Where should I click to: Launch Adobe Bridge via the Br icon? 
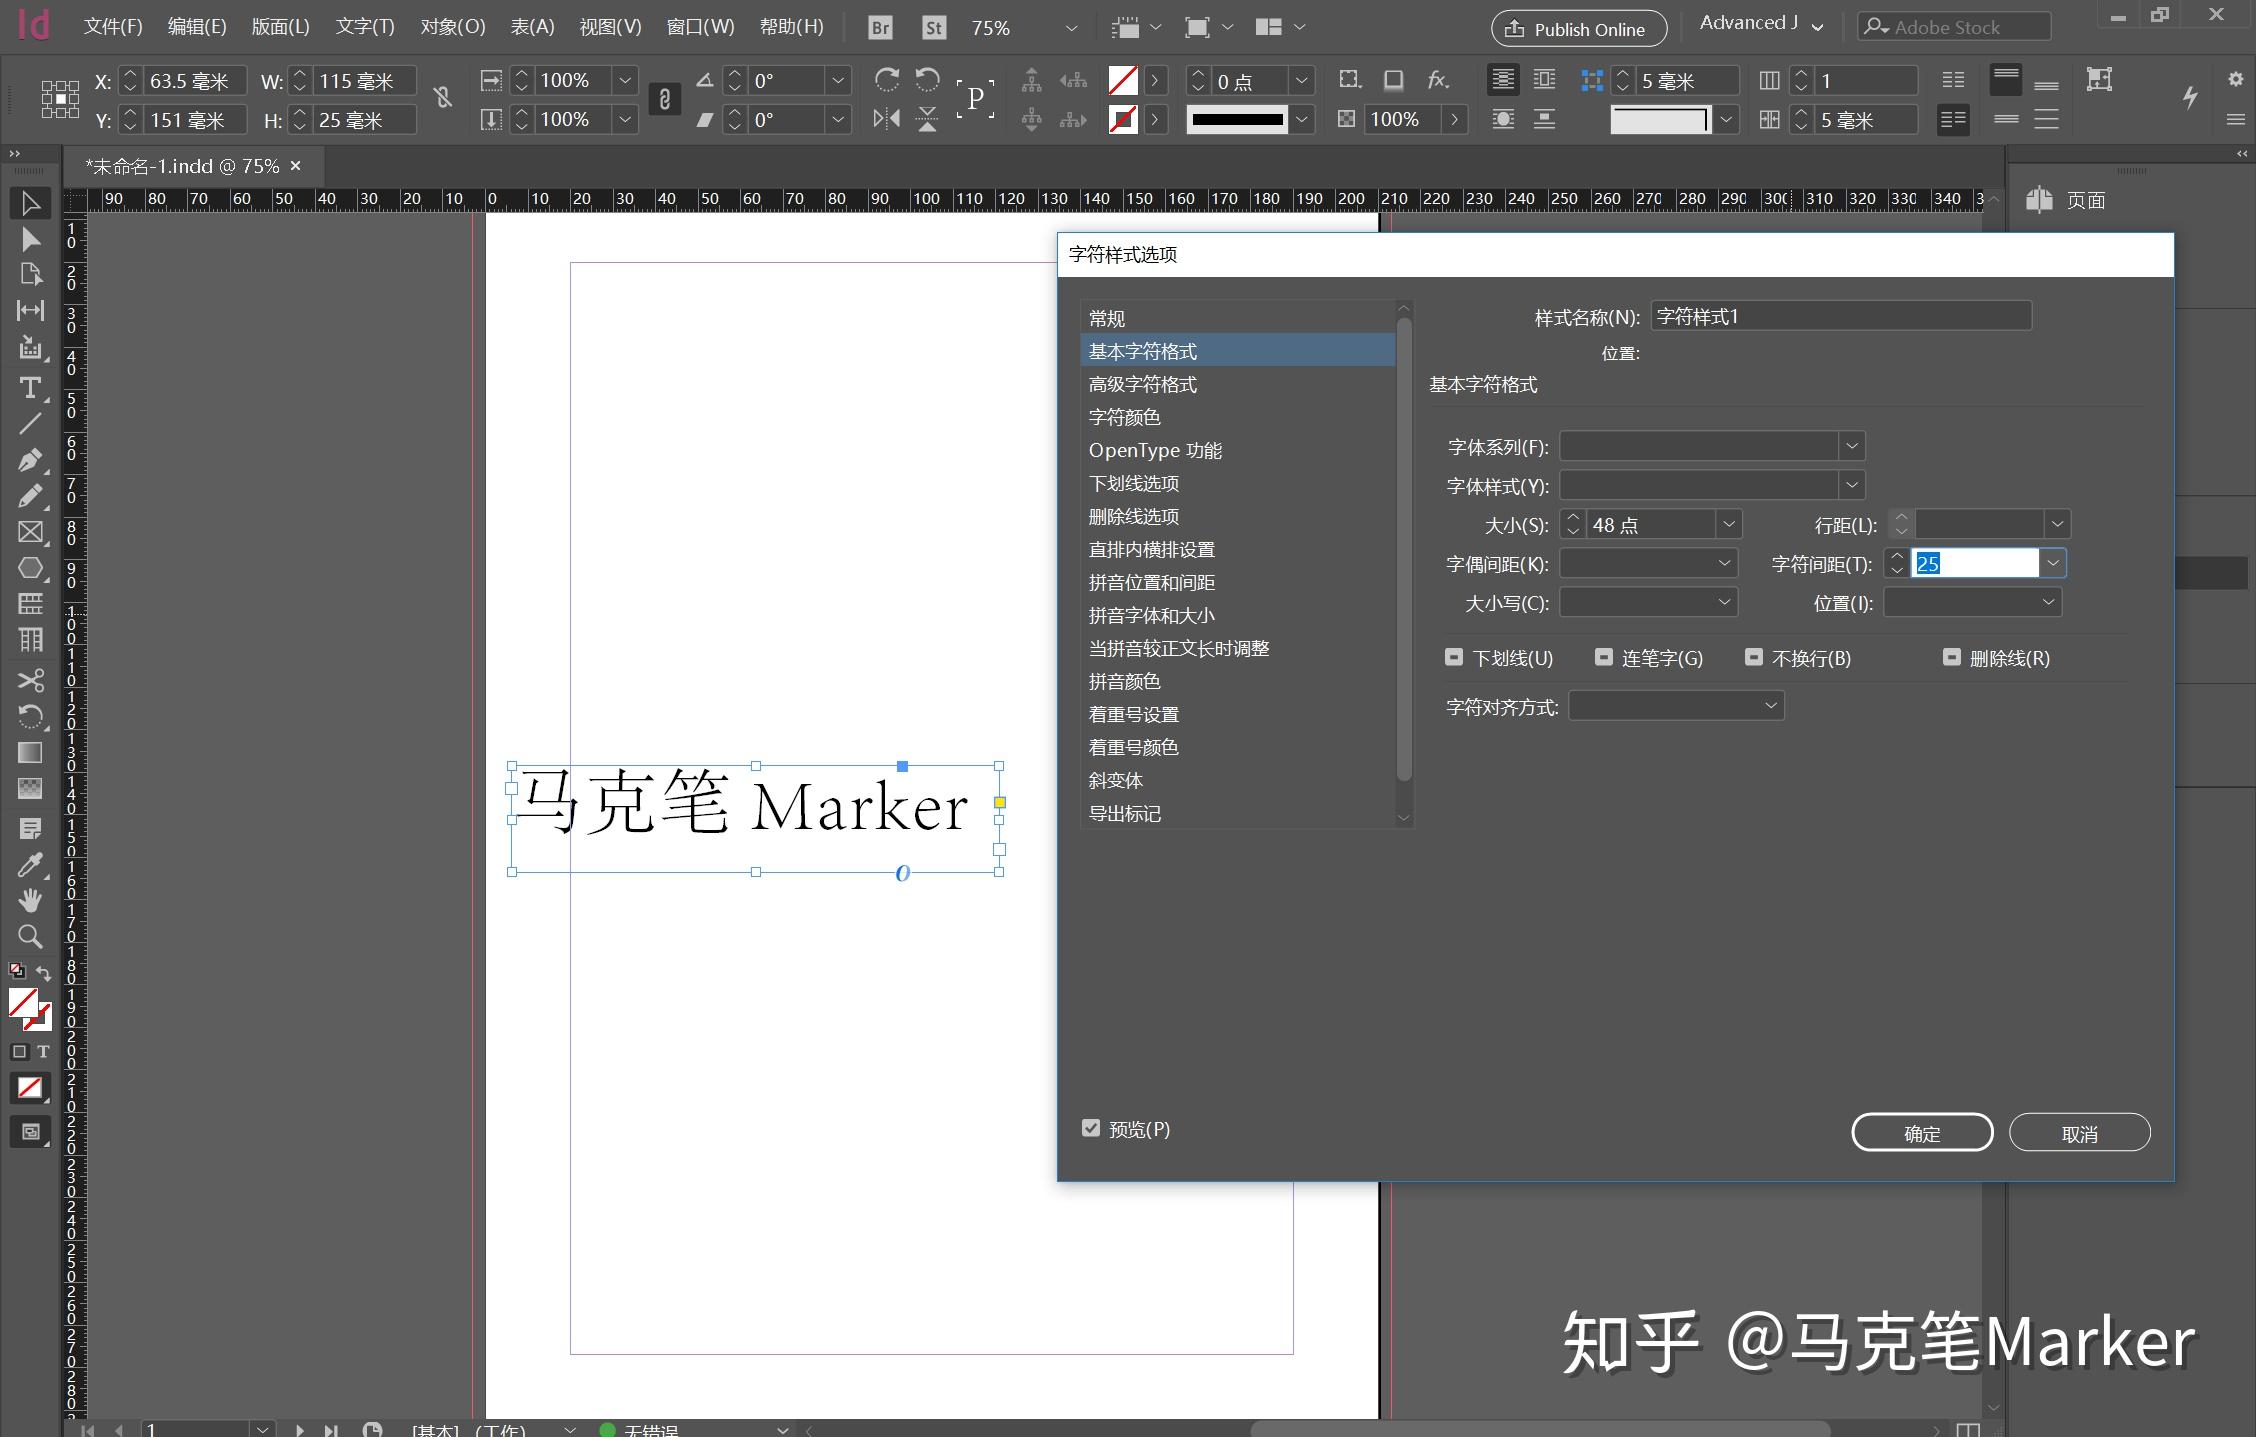click(x=879, y=27)
